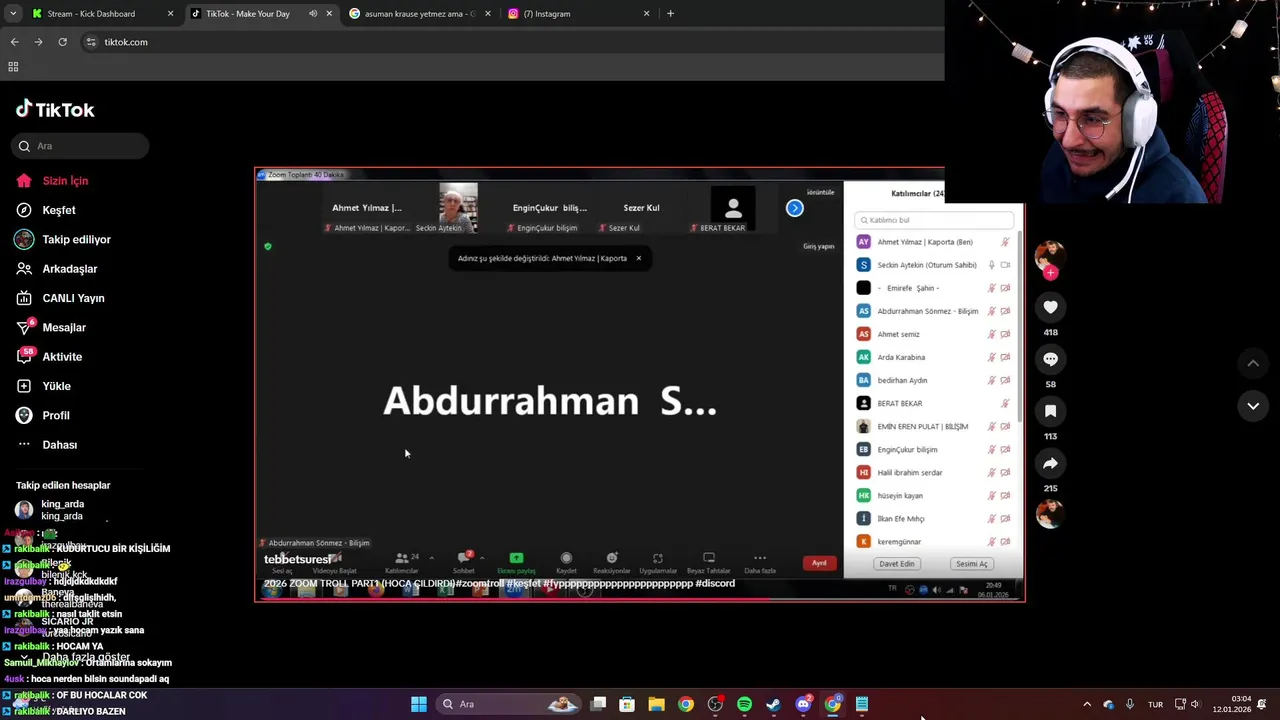Select Sizin İçin in TikTok sidebar
The height and width of the screenshot is (720, 1280).
(65, 181)
